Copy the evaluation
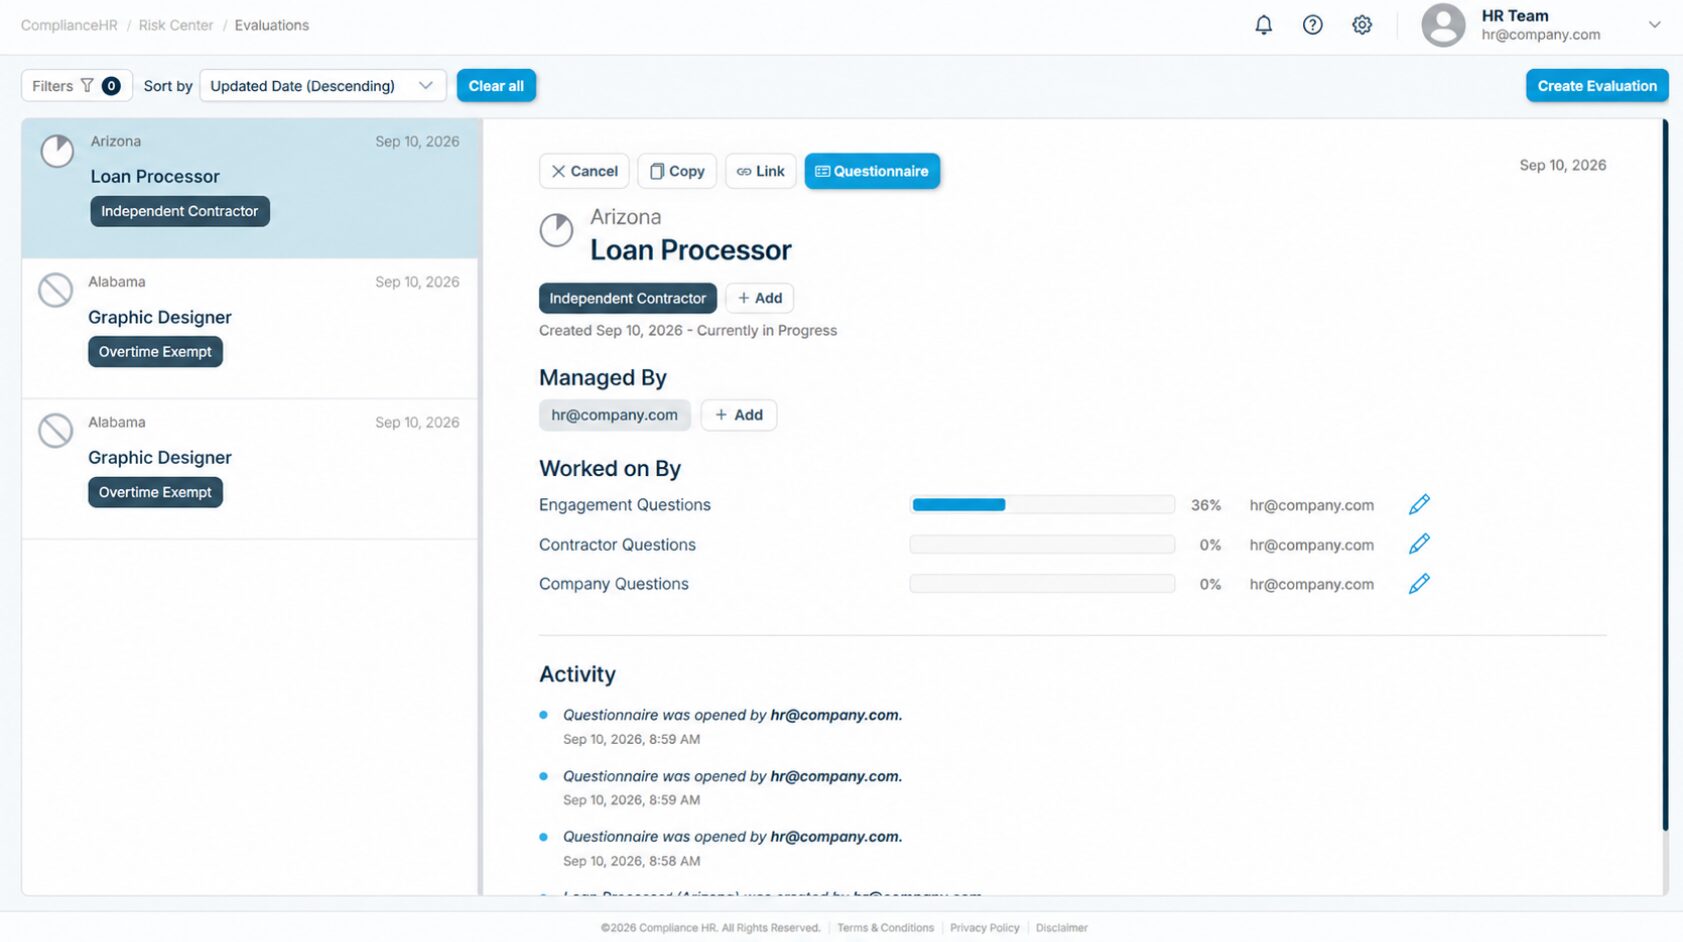The height and width of the screenshot is (942, 1683). [677, 171]
